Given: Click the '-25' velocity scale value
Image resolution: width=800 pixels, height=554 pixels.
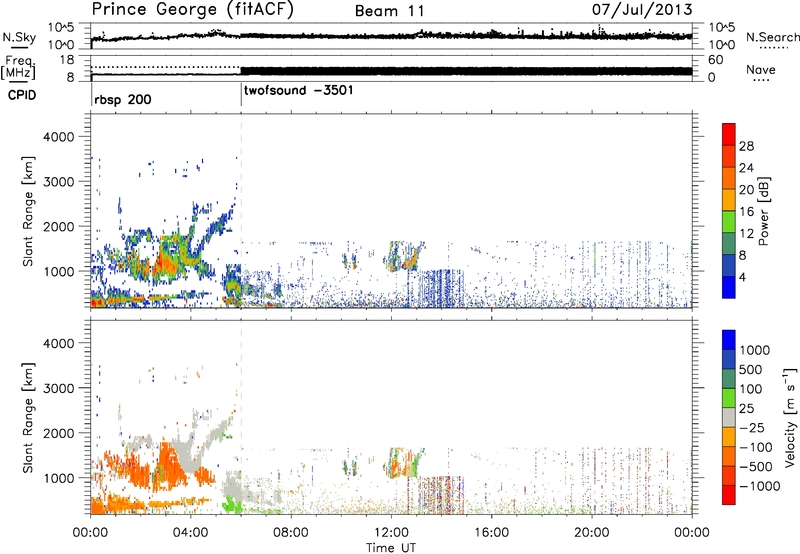Looking at the screenshot, I should (x=754, y=427).
